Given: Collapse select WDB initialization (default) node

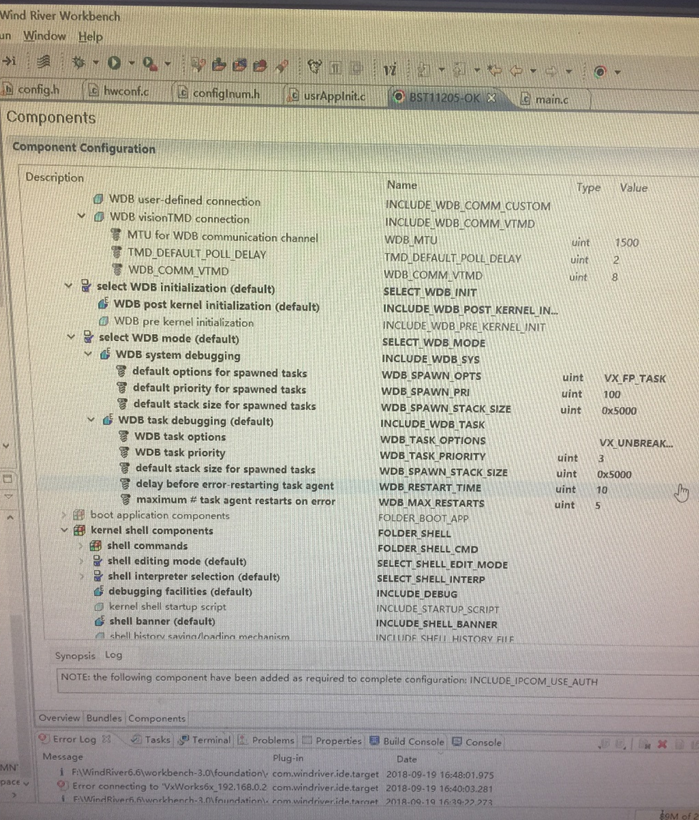Looking at the screenshot, I should click(x=68, y=286).
